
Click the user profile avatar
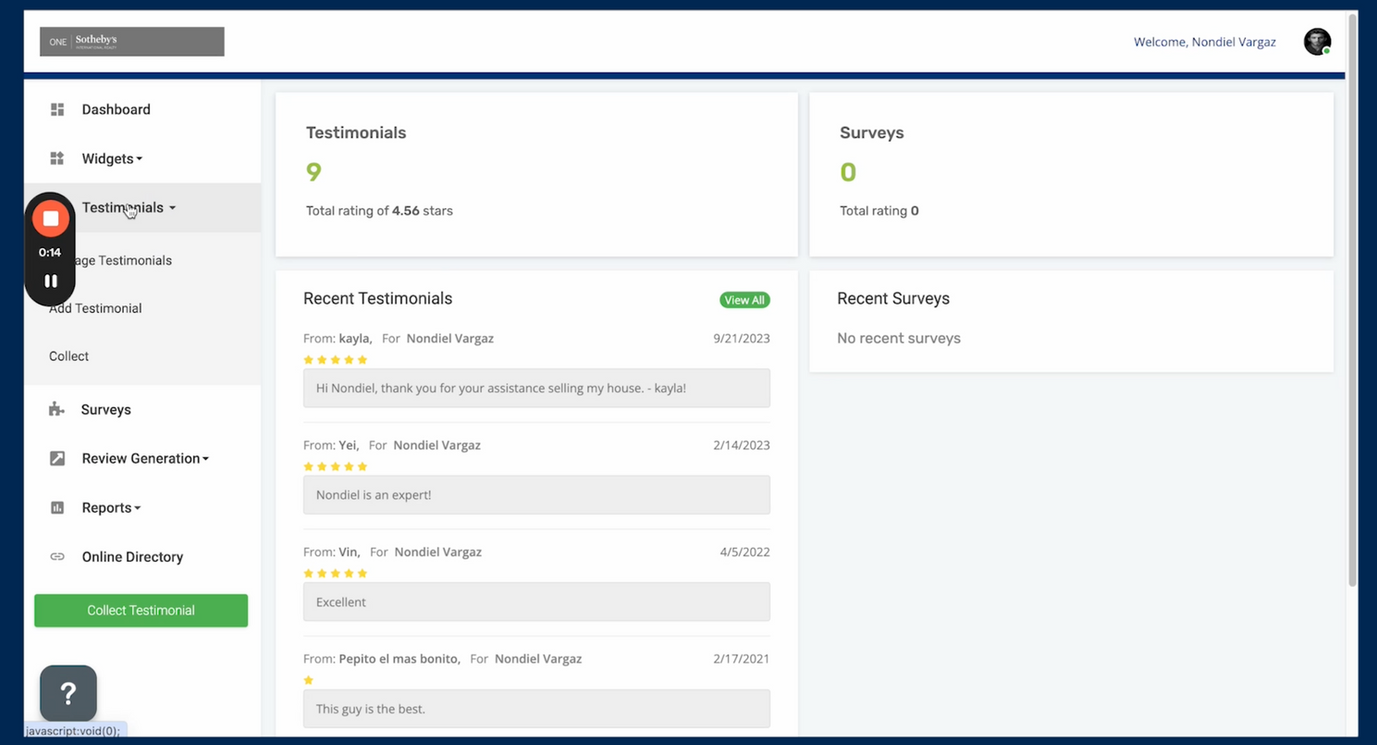click(1317, 42)
